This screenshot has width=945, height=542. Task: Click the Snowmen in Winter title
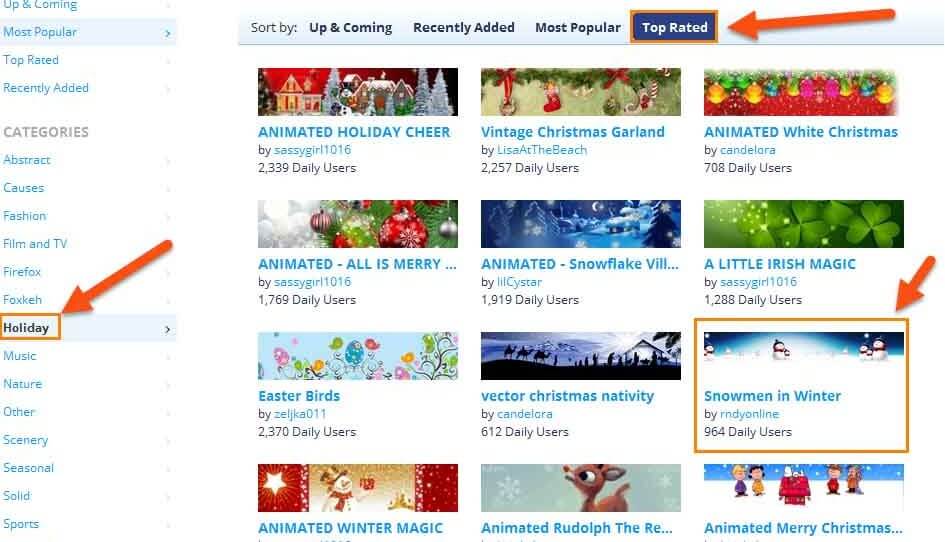tap(772, 396)
